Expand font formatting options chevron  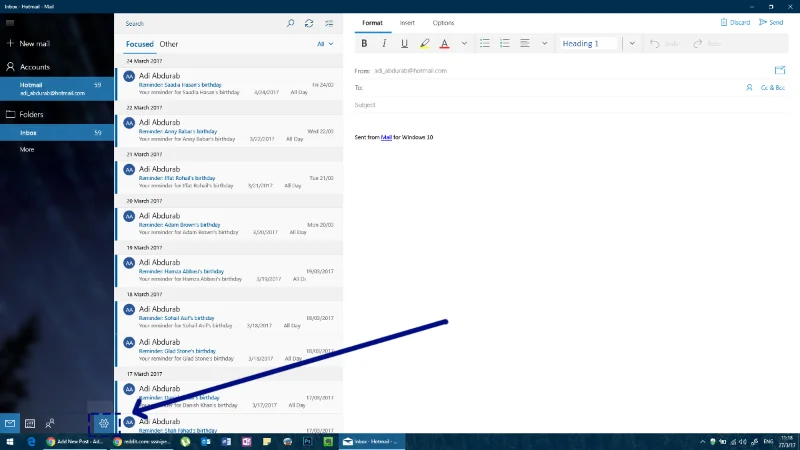(464, 43)
